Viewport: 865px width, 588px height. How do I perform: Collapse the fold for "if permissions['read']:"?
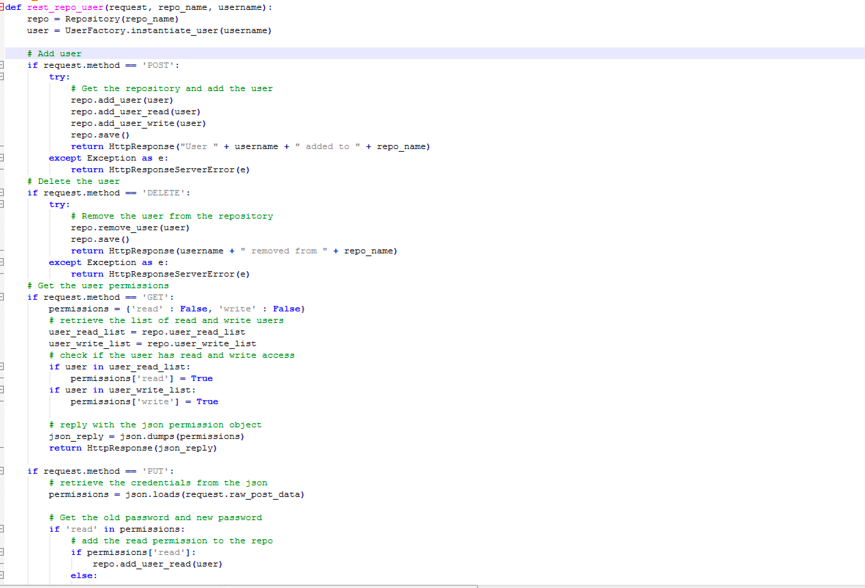2,552
